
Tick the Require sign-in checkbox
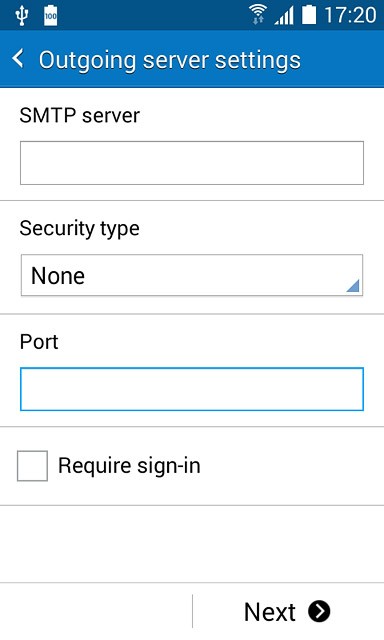(32, 466)
